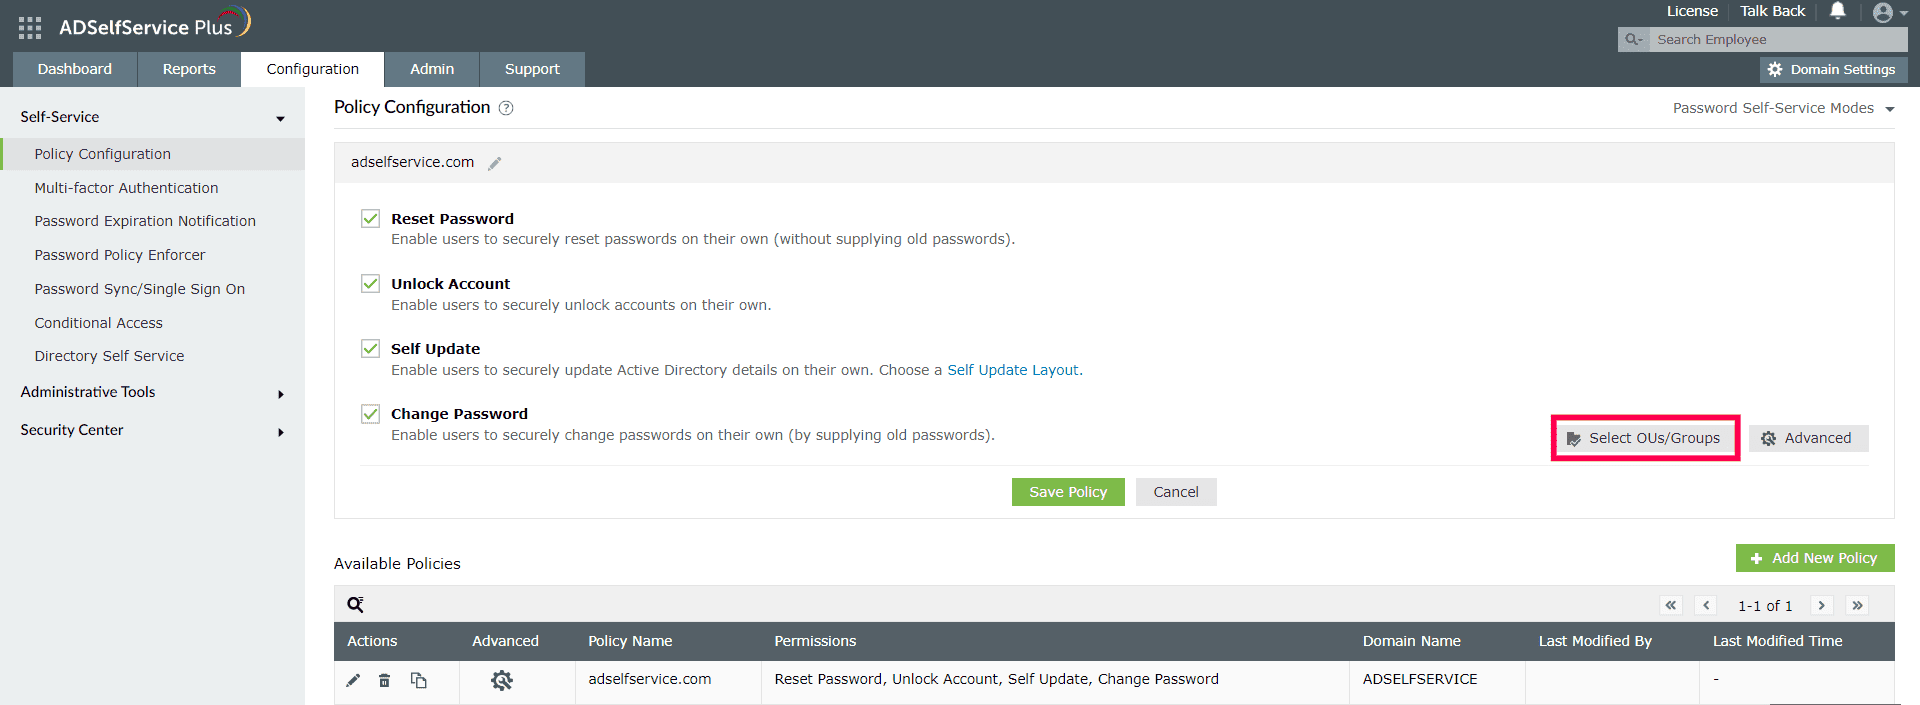
Task: Open the Reports tab
Action: click(x=188, y=69)
